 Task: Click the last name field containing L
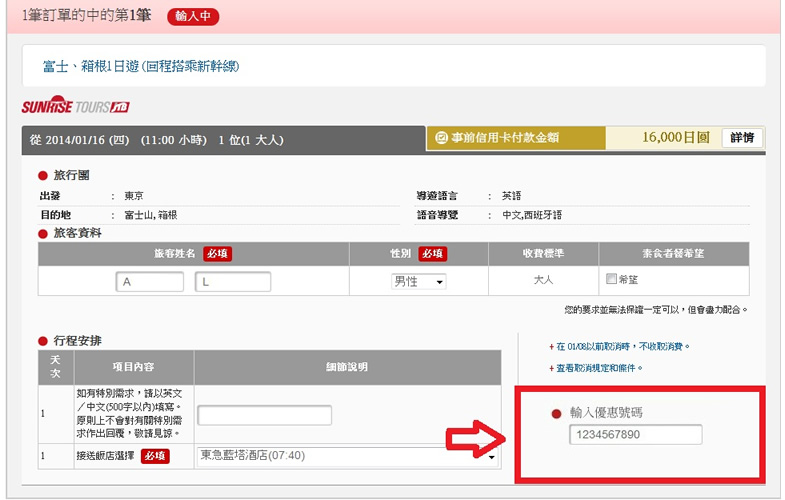232,282
